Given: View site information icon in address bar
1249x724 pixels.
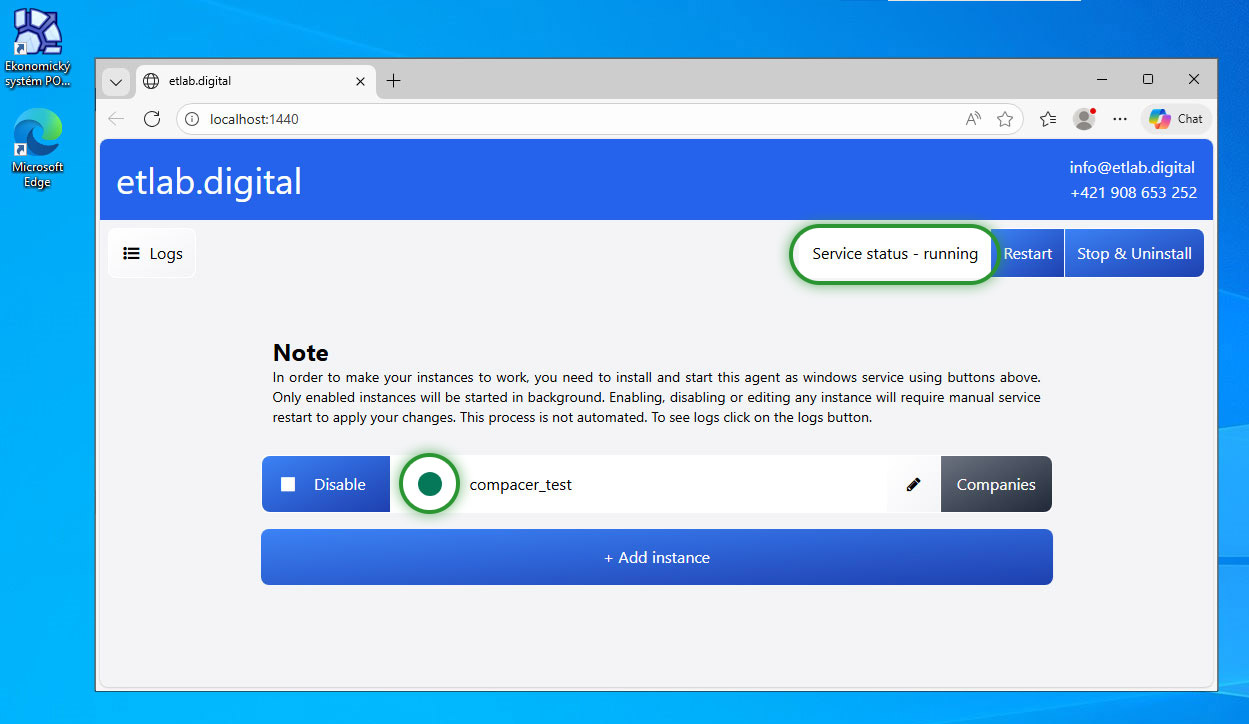Looking at the screenshot, I should [193, 119].
